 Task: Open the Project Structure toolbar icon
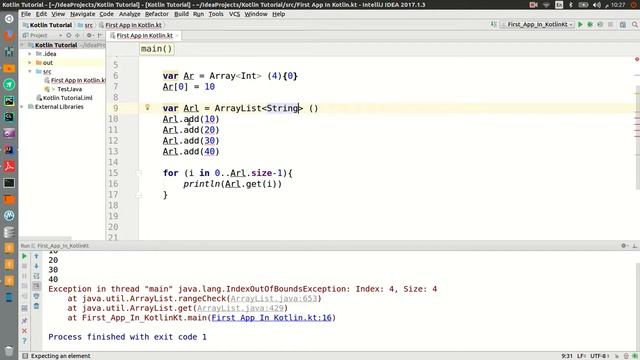[x=622, y=25]
